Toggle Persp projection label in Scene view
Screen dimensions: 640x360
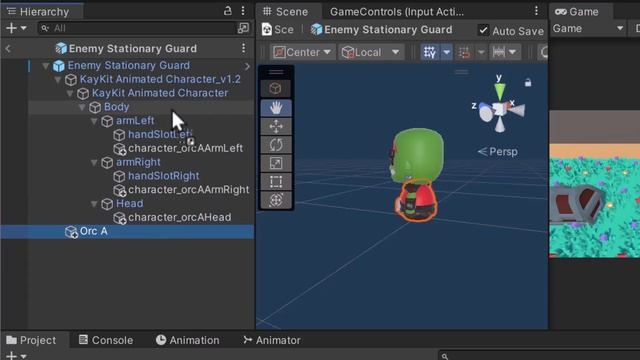tap(498, 151)
